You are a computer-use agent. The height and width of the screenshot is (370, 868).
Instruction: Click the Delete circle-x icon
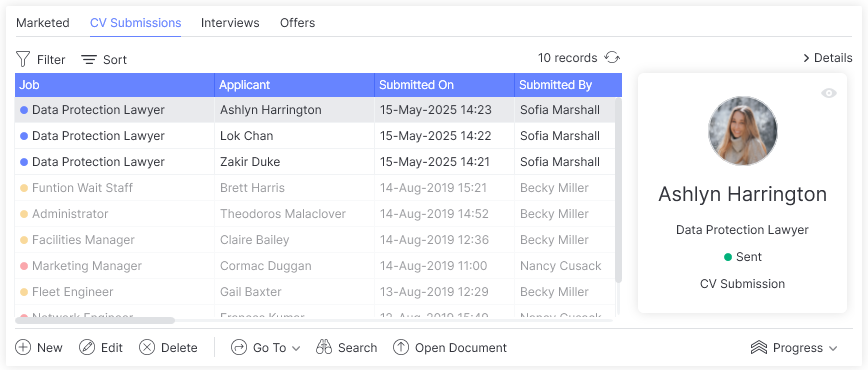[x=147, y=347]
